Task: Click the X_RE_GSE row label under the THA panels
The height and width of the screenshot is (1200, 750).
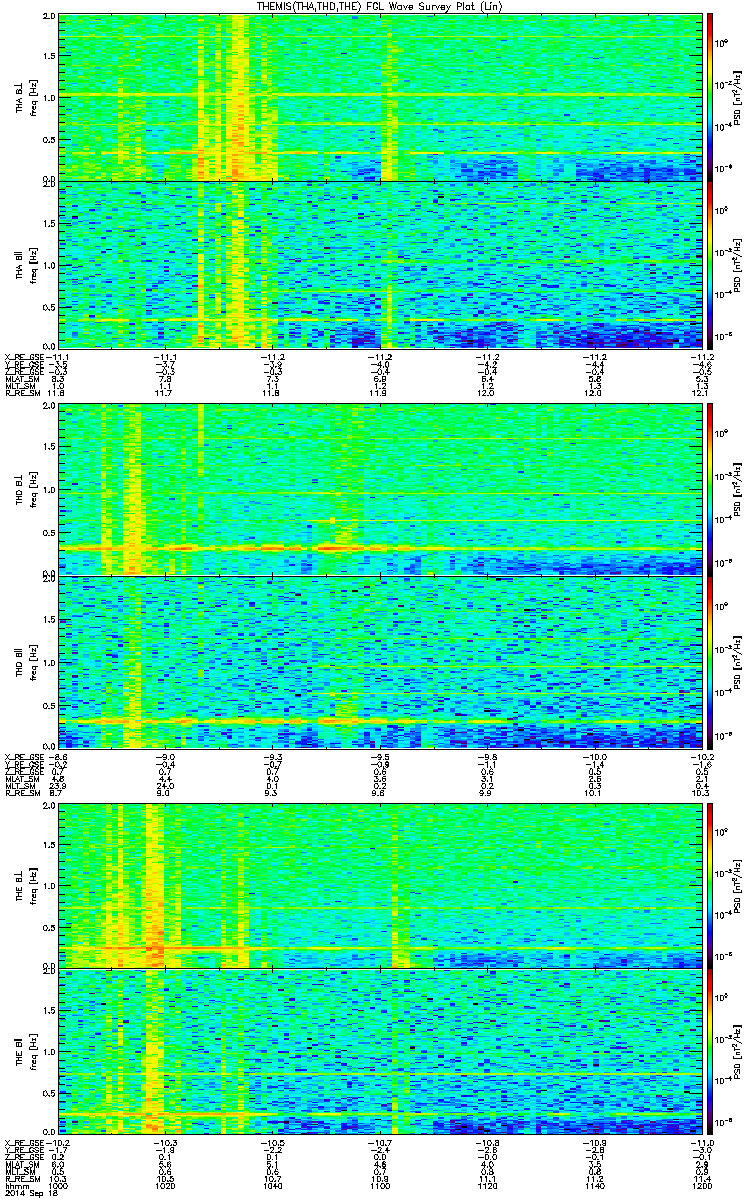Action: click(24, 356)
